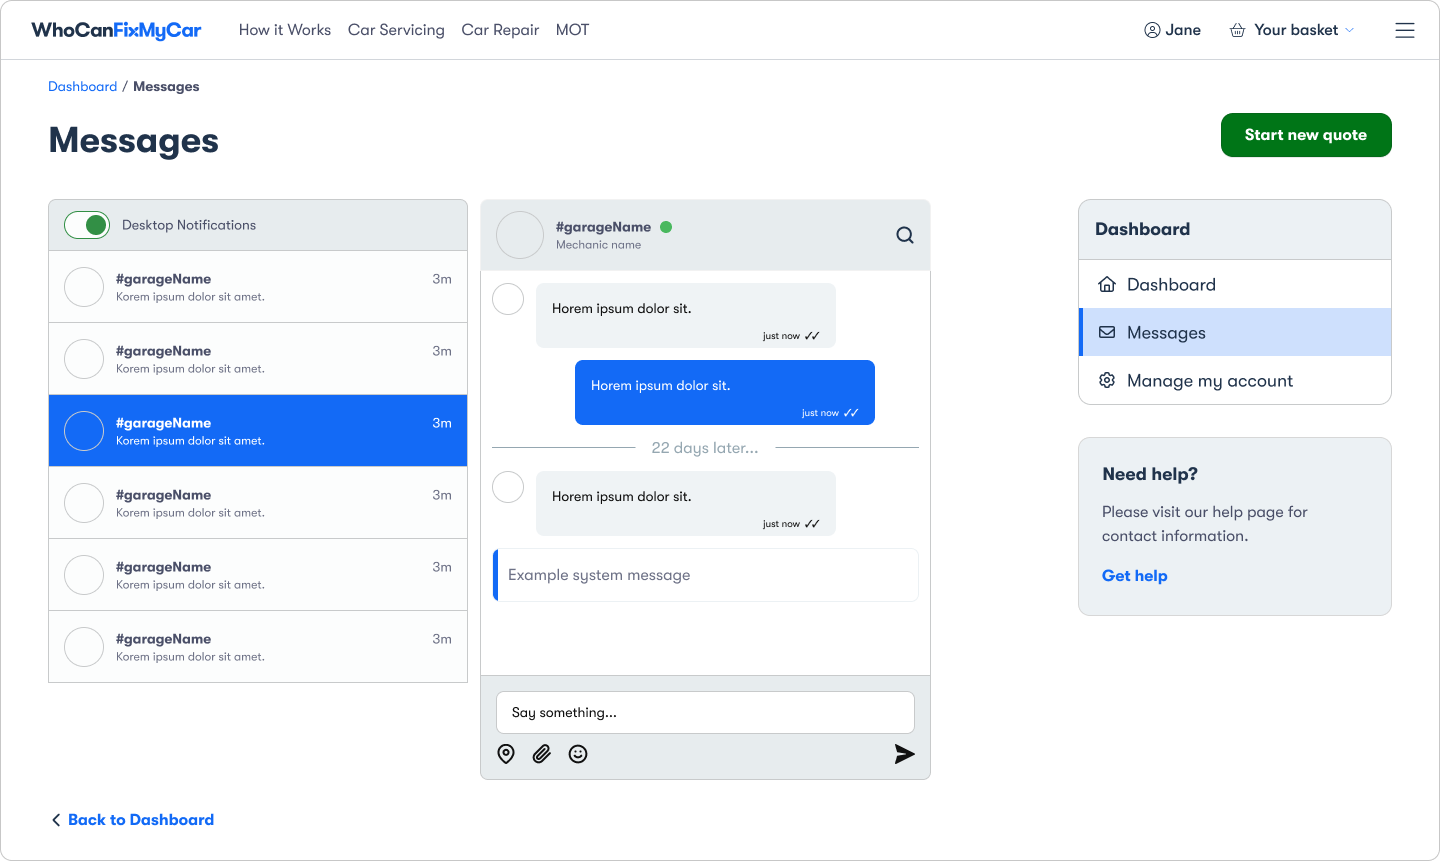
Task: Follow the Get help link
Action: pyautogui.click(x=1134, y=575)
